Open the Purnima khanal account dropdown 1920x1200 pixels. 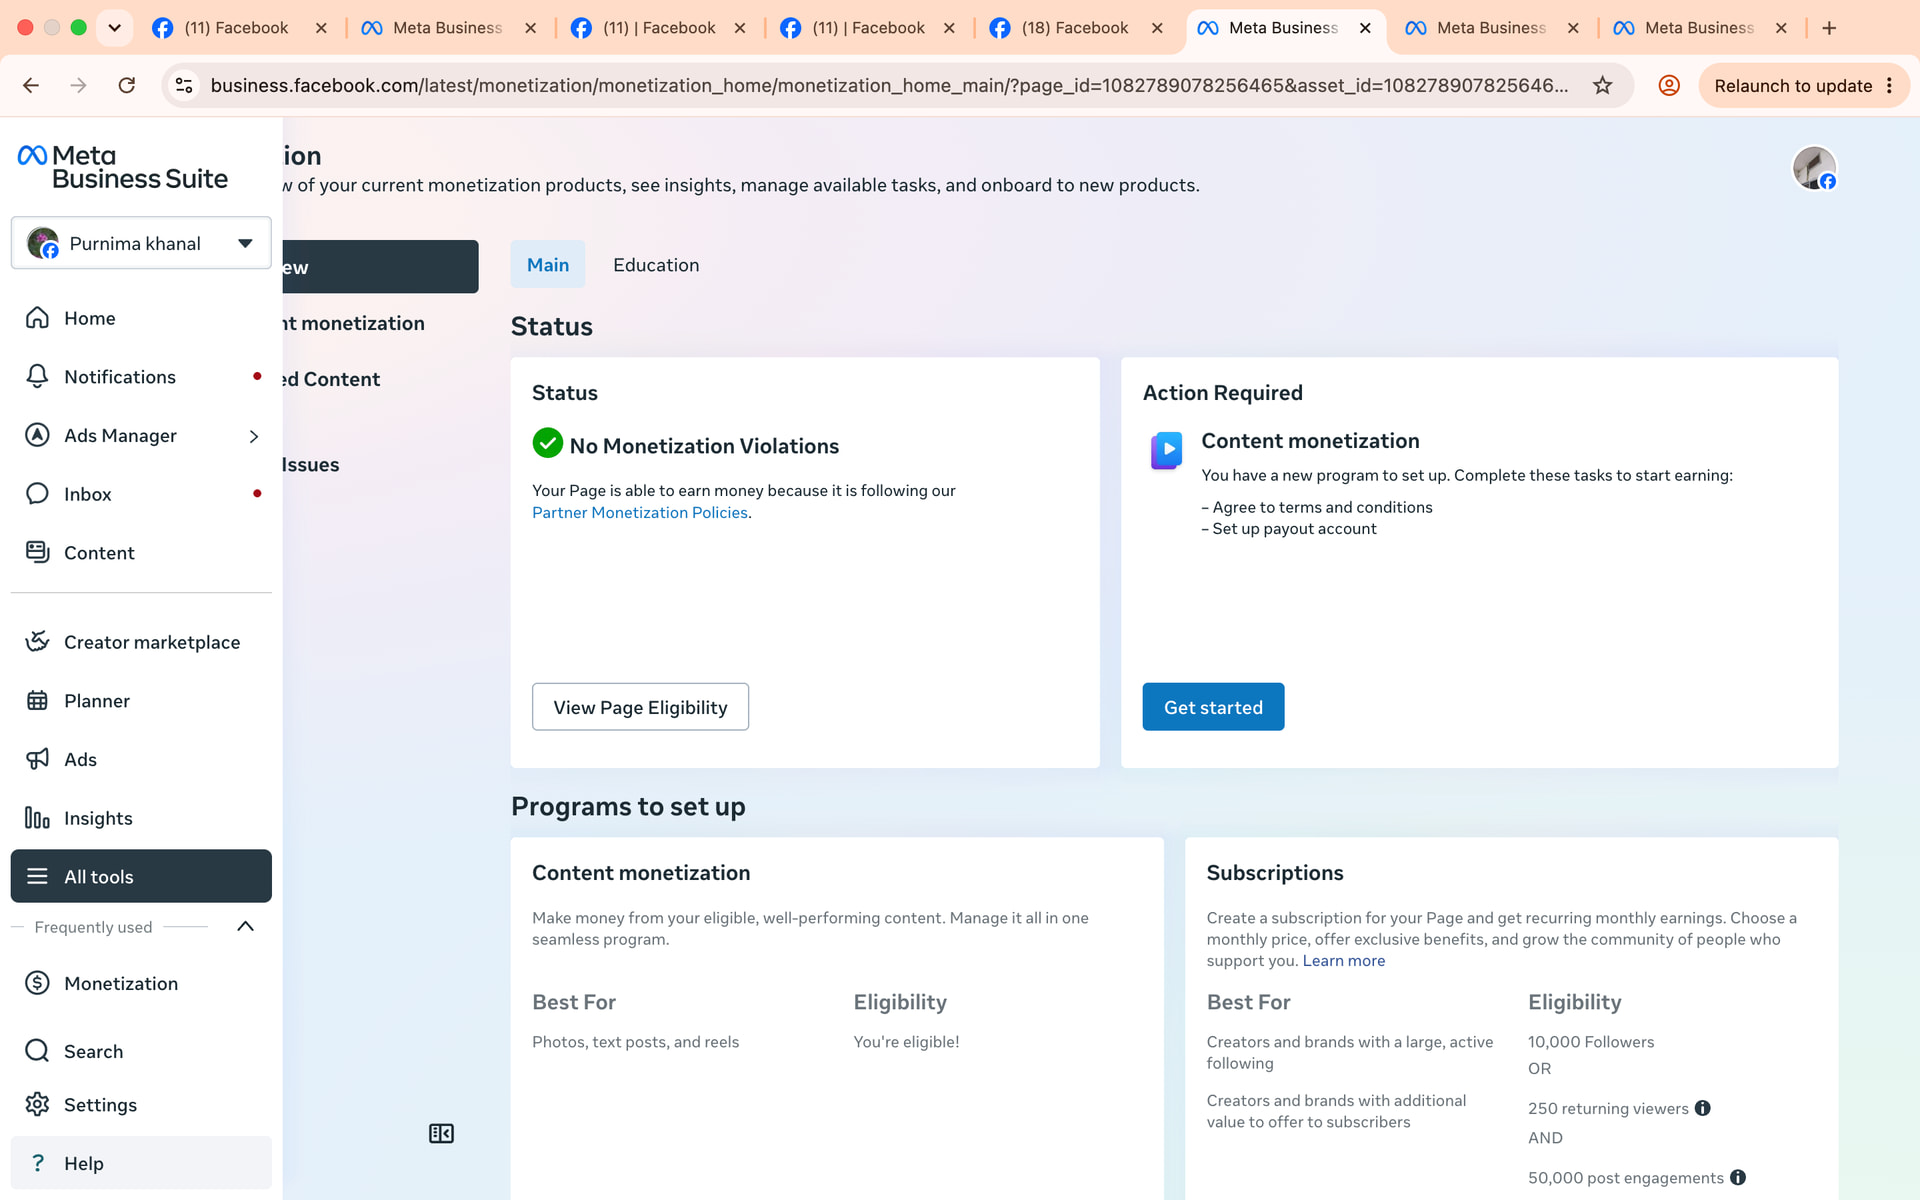141,243
